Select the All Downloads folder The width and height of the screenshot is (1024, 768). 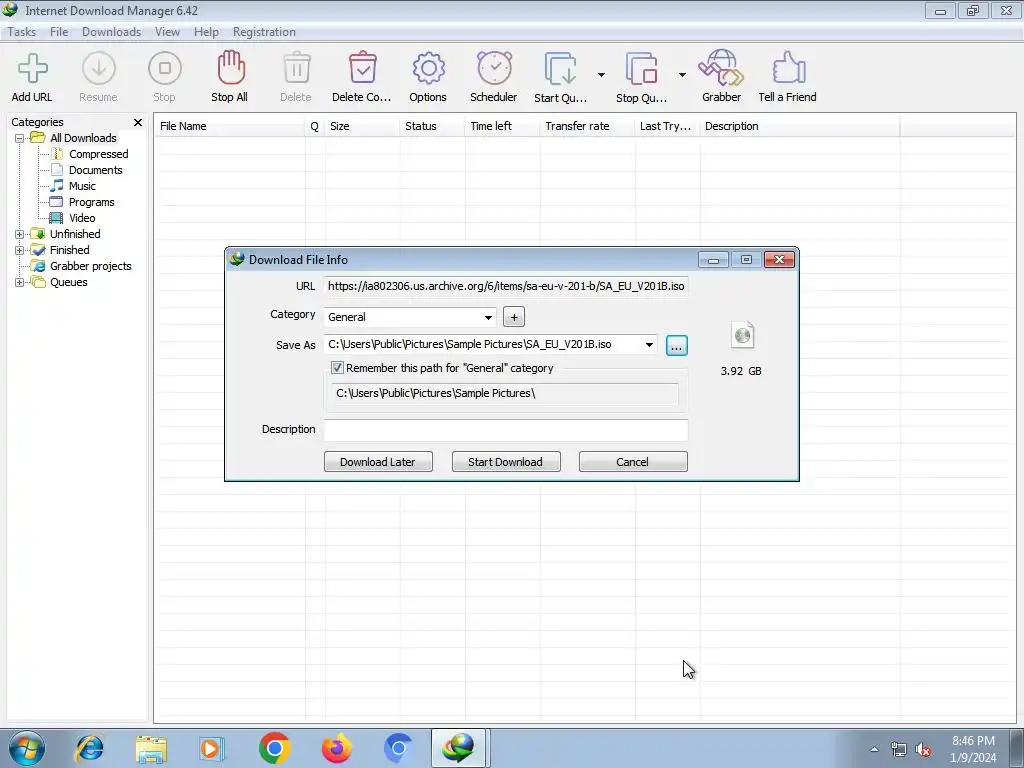coord(83,138)
